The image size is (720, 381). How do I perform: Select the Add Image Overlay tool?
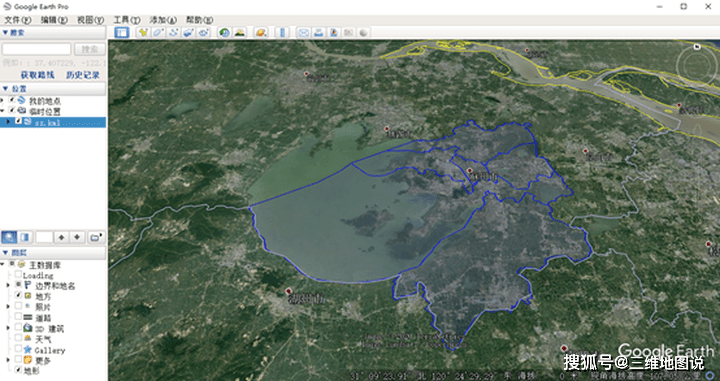[188, 32]
